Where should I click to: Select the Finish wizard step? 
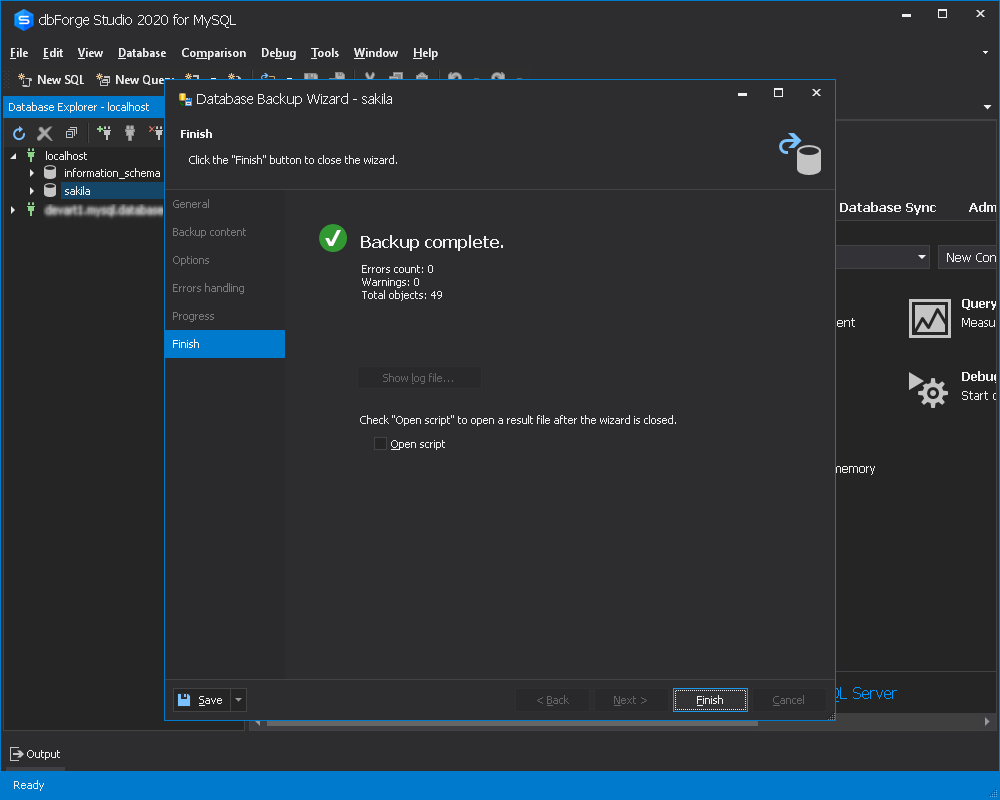[224, 344]
